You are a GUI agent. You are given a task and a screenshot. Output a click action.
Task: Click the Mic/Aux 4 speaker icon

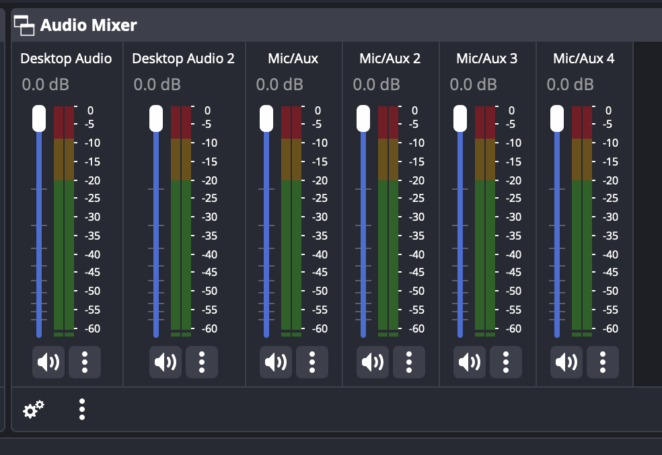pyautogui.click(x=567, y=362)
